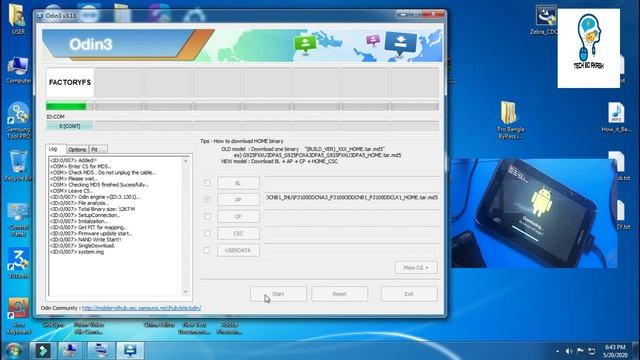Open the clock showing 6:43 PM
Image resolution: width=640 pixels, height=360 pixels.
point(615,351)
